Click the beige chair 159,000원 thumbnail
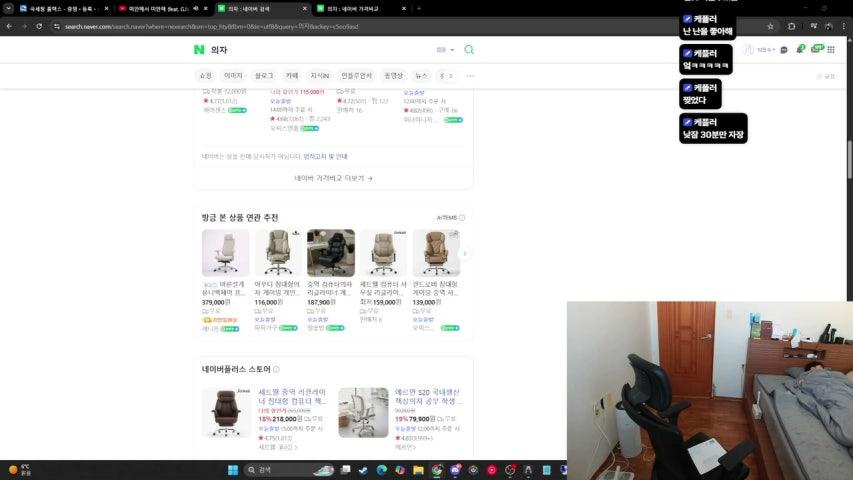 click(x=384, y=253)
